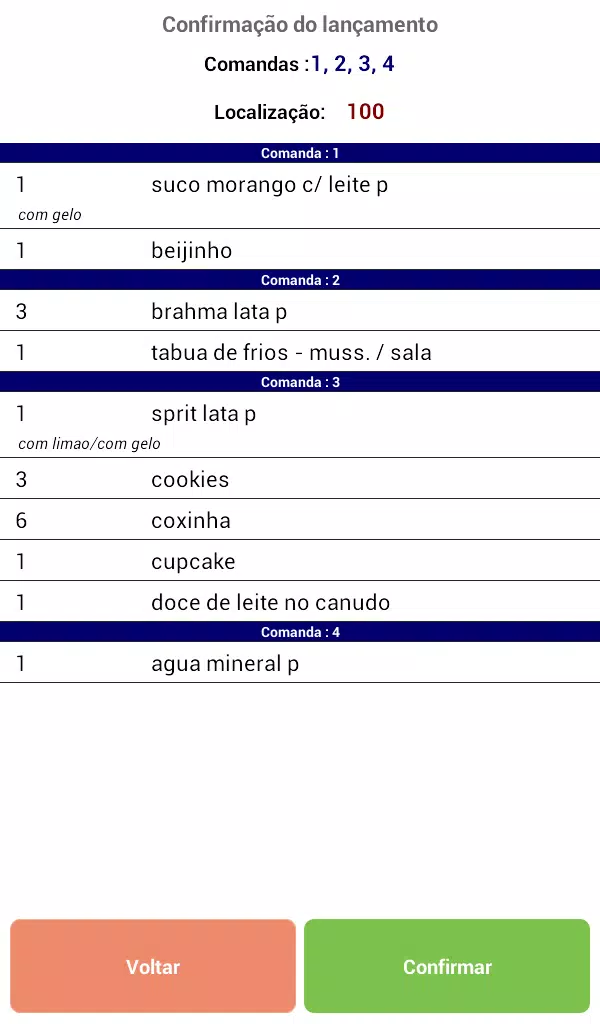Select the tabua de frios row

300,351
